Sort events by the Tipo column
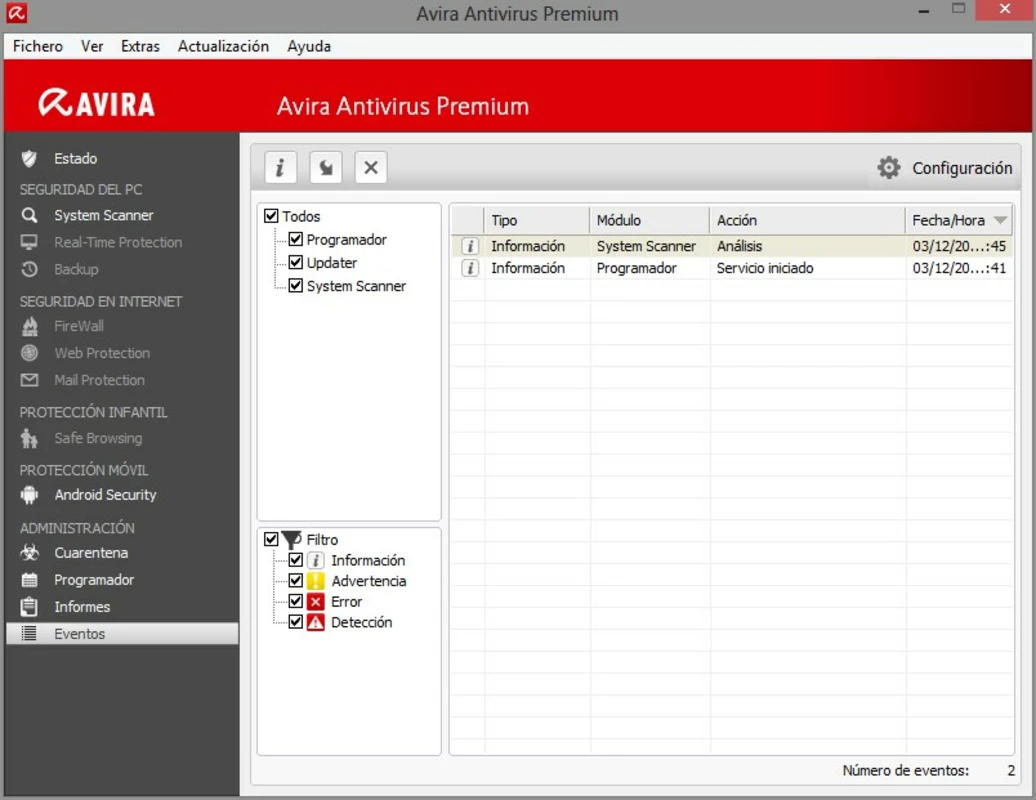 coord(537,221)
